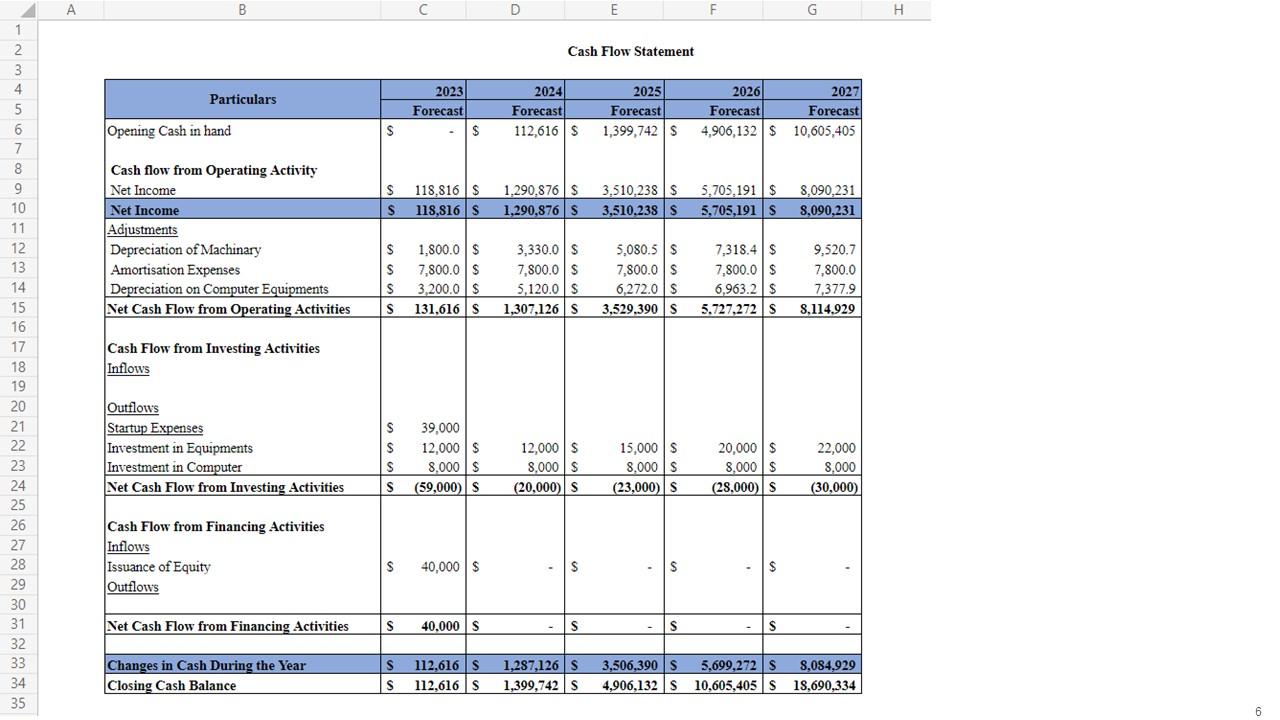Select the Adjustments label cell
Viewport: 1280px width, 720px height.
tap(142, 230)
